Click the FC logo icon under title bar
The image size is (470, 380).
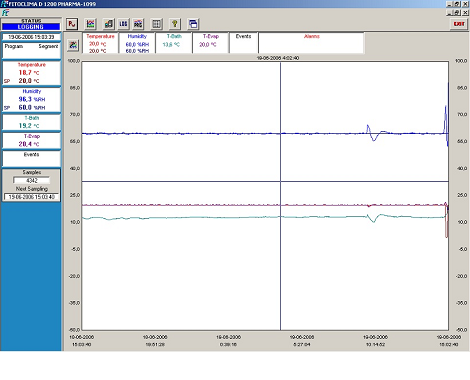5,13
